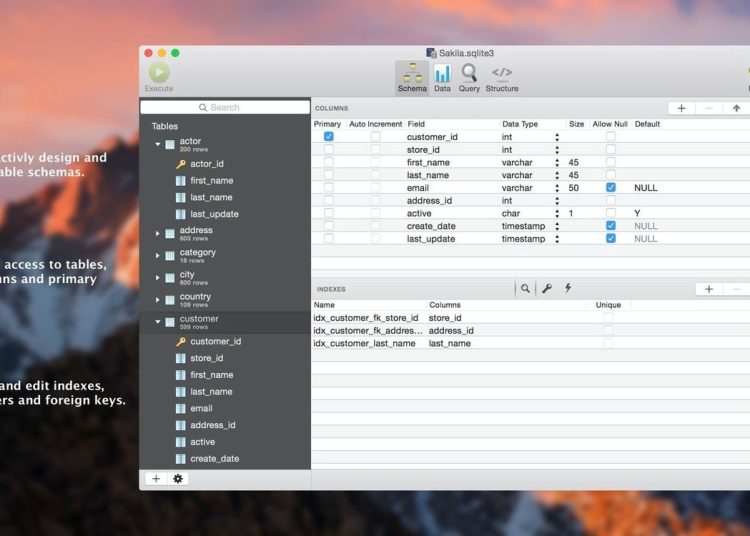Viewport: 750px width, 536px height.
Task: Click the Search field above Tables
Action: click(225, 107)
